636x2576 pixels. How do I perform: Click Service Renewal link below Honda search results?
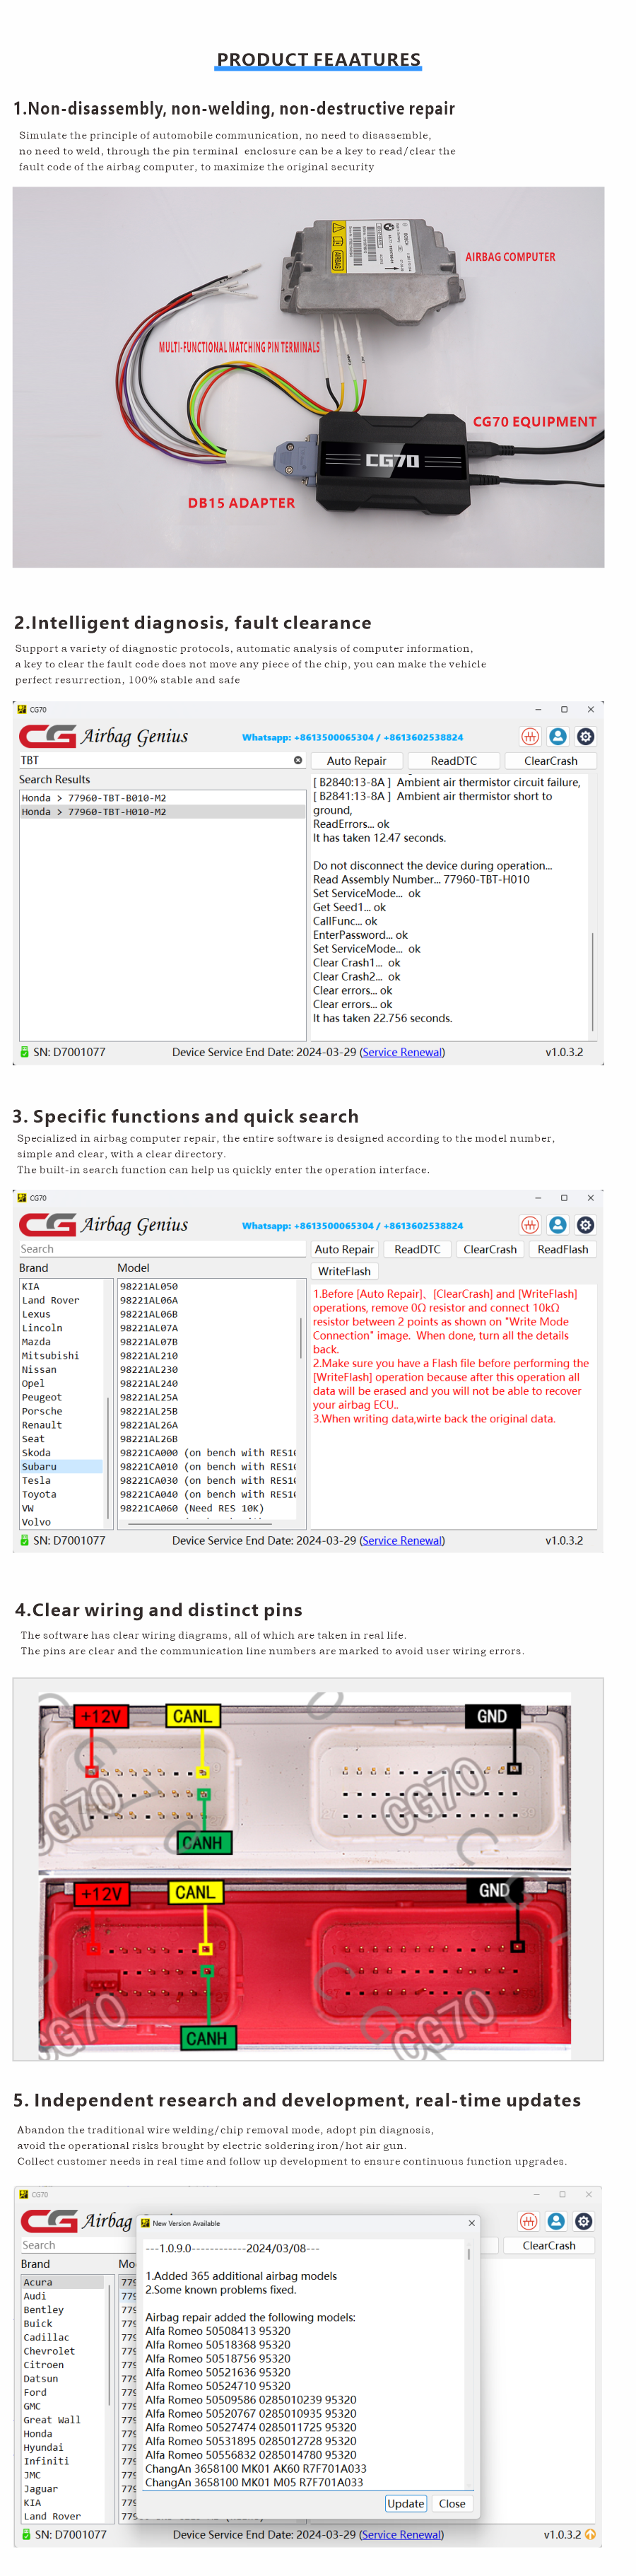pos(402,1052)
